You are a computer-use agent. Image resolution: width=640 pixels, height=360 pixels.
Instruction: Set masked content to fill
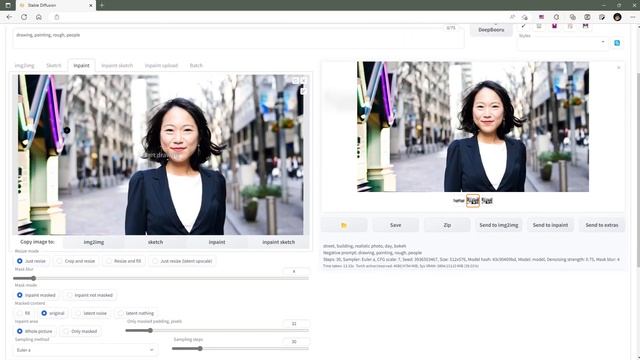tap(24, 313)
